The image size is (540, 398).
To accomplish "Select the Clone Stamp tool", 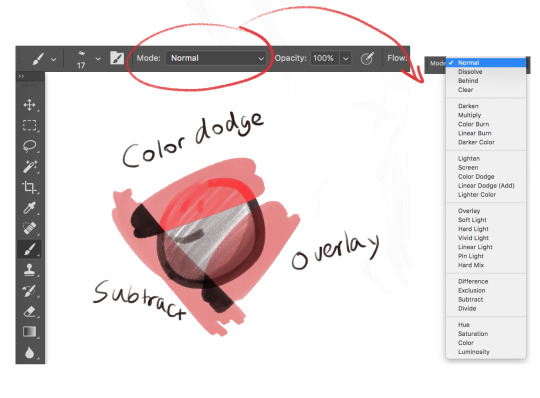I will (x=30, y=270).
